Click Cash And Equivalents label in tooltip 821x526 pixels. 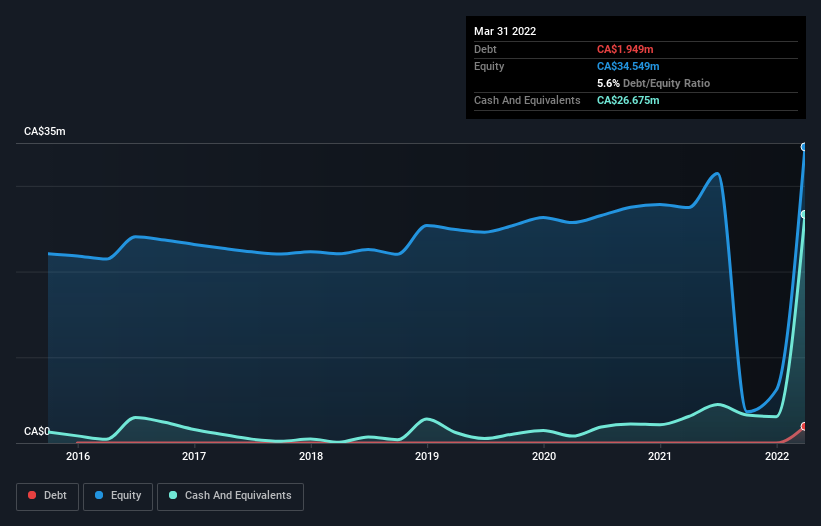527,100
